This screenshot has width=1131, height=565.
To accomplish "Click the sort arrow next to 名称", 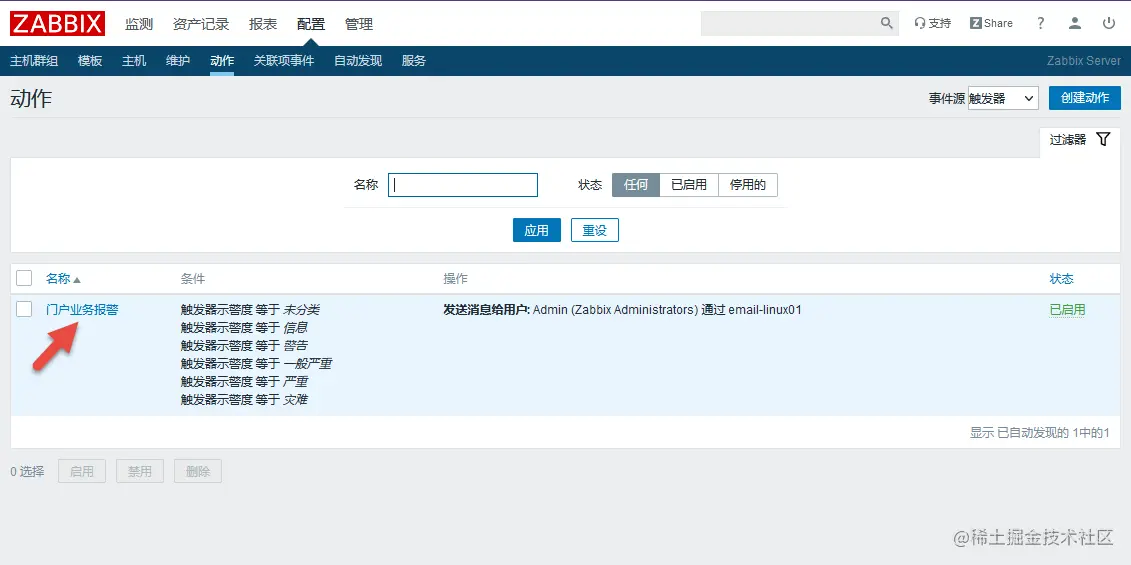I will point(77,279).
